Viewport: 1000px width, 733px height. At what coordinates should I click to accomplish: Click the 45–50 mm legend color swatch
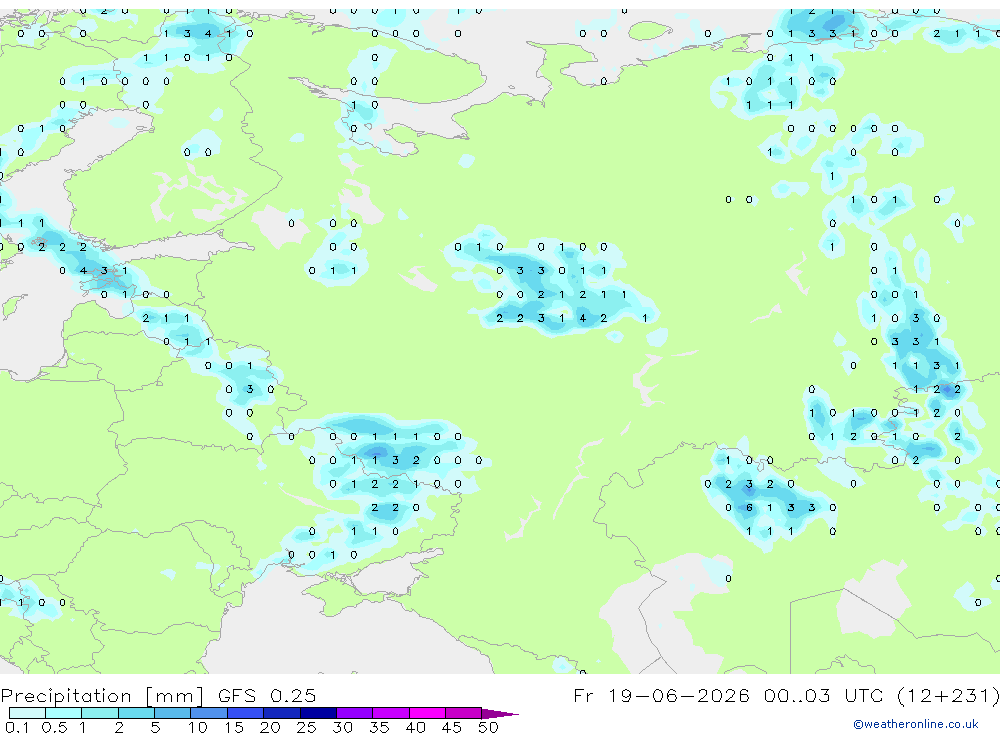point(464,713)
